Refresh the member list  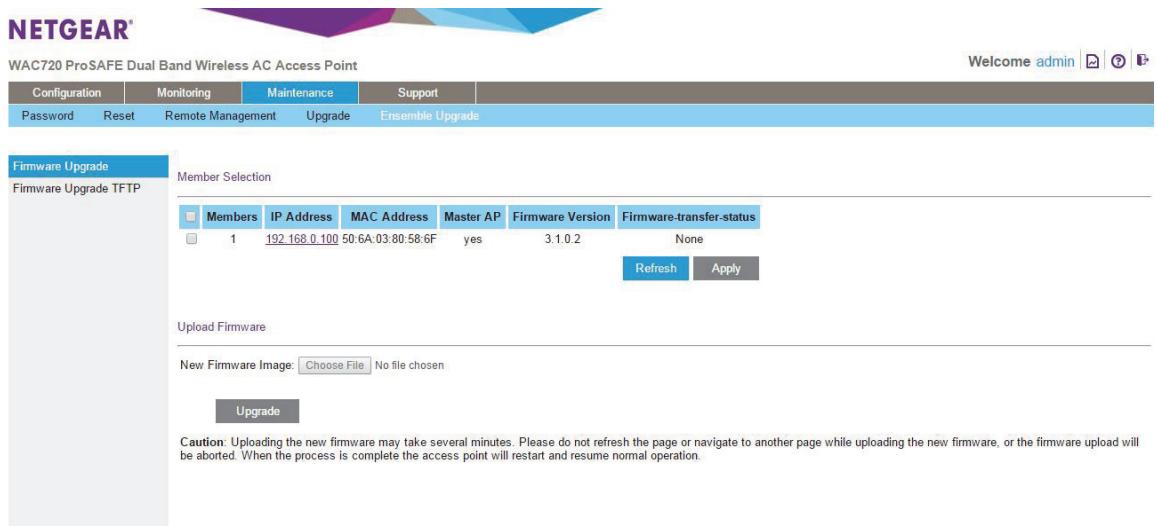pos(655,269)
